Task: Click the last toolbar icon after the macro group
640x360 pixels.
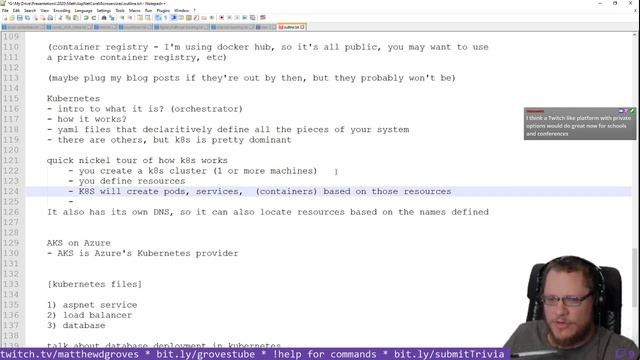Action: [x=262, y=18]
